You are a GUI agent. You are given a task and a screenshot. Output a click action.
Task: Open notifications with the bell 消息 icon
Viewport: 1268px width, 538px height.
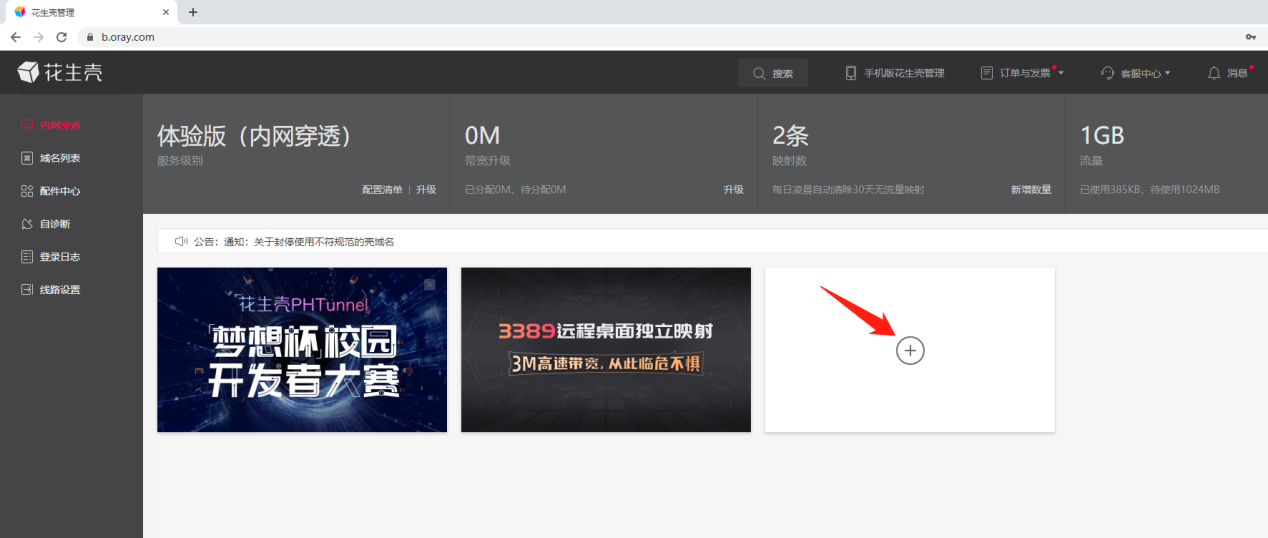[1230, 73]
